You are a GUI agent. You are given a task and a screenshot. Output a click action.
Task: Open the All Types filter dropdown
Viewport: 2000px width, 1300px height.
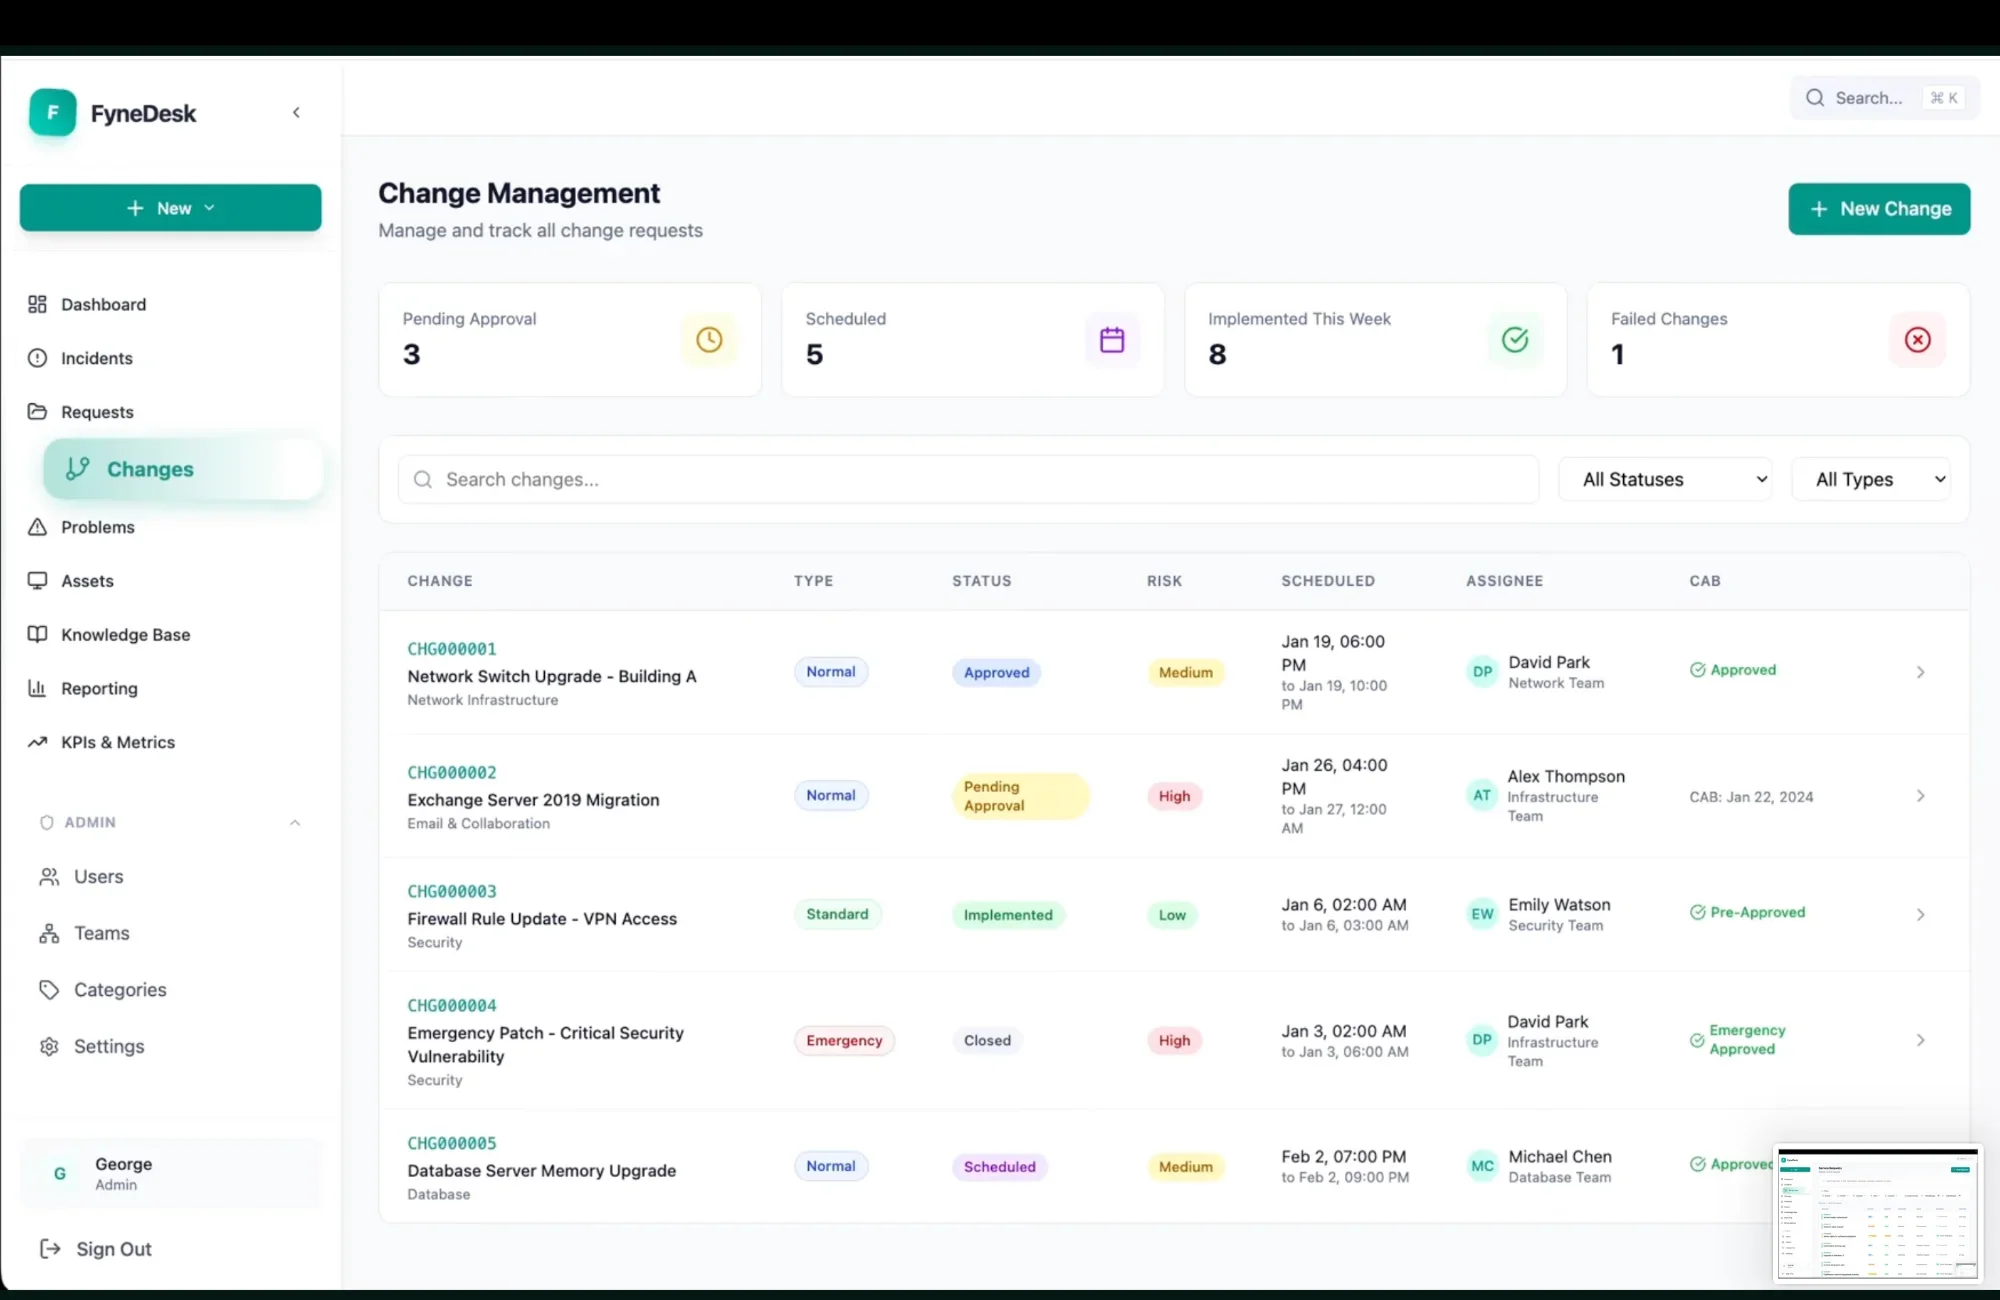pos(1870,480)
